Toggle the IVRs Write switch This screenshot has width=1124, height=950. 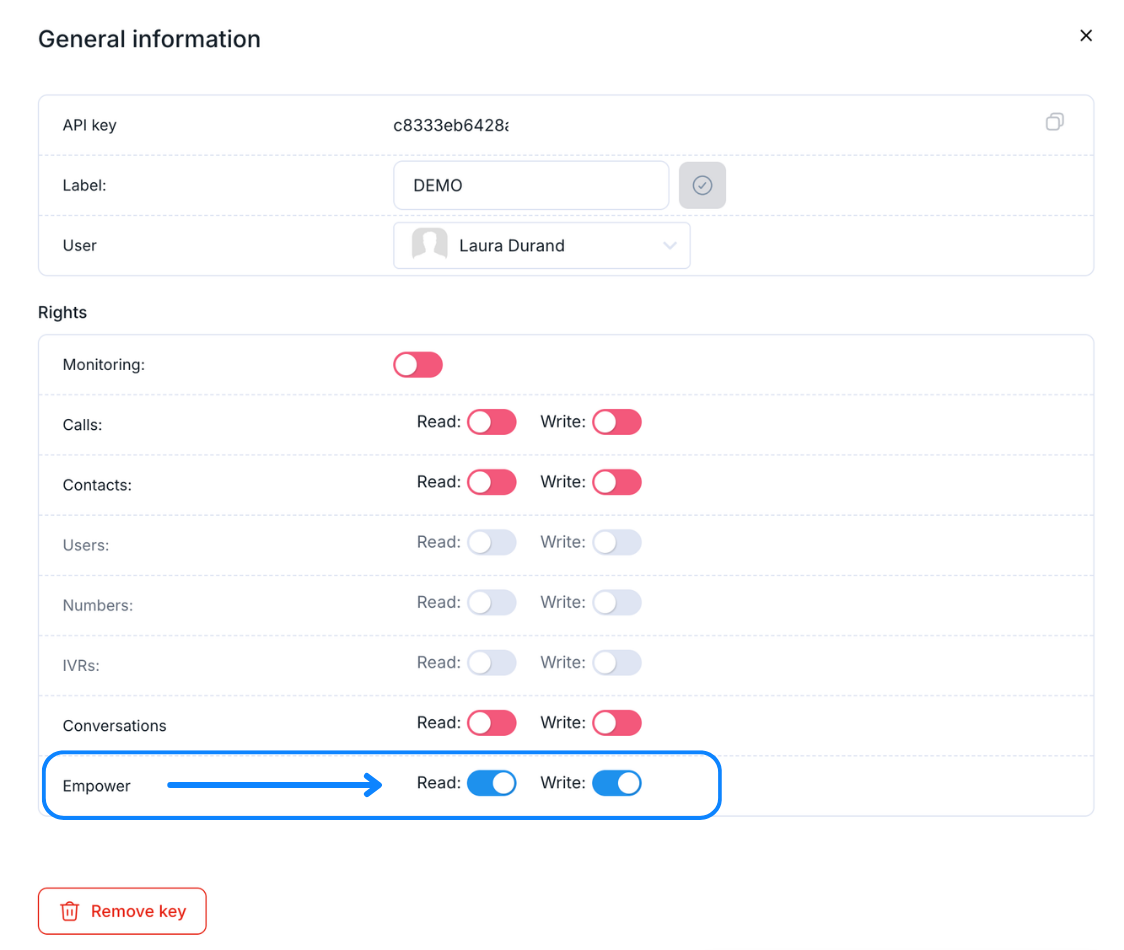coord(616,662)
